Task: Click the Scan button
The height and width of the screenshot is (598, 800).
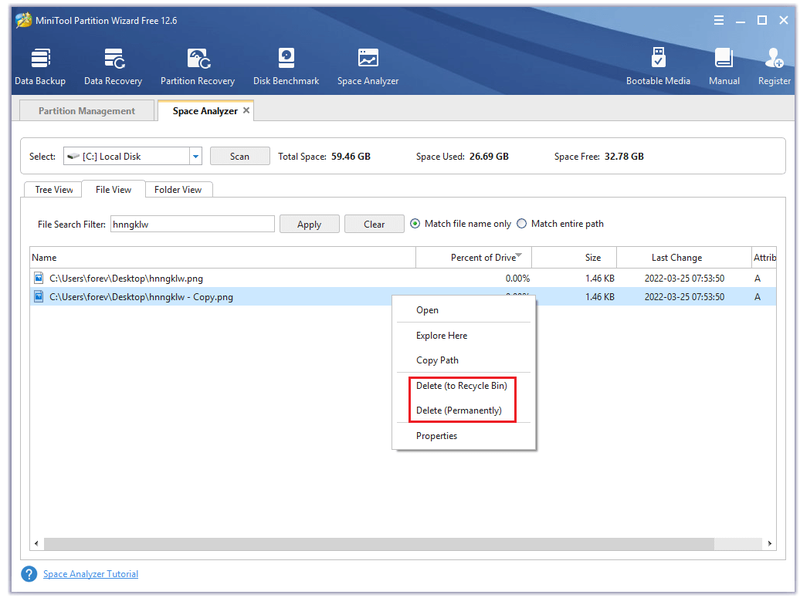Action: click(x=240, y=157)
